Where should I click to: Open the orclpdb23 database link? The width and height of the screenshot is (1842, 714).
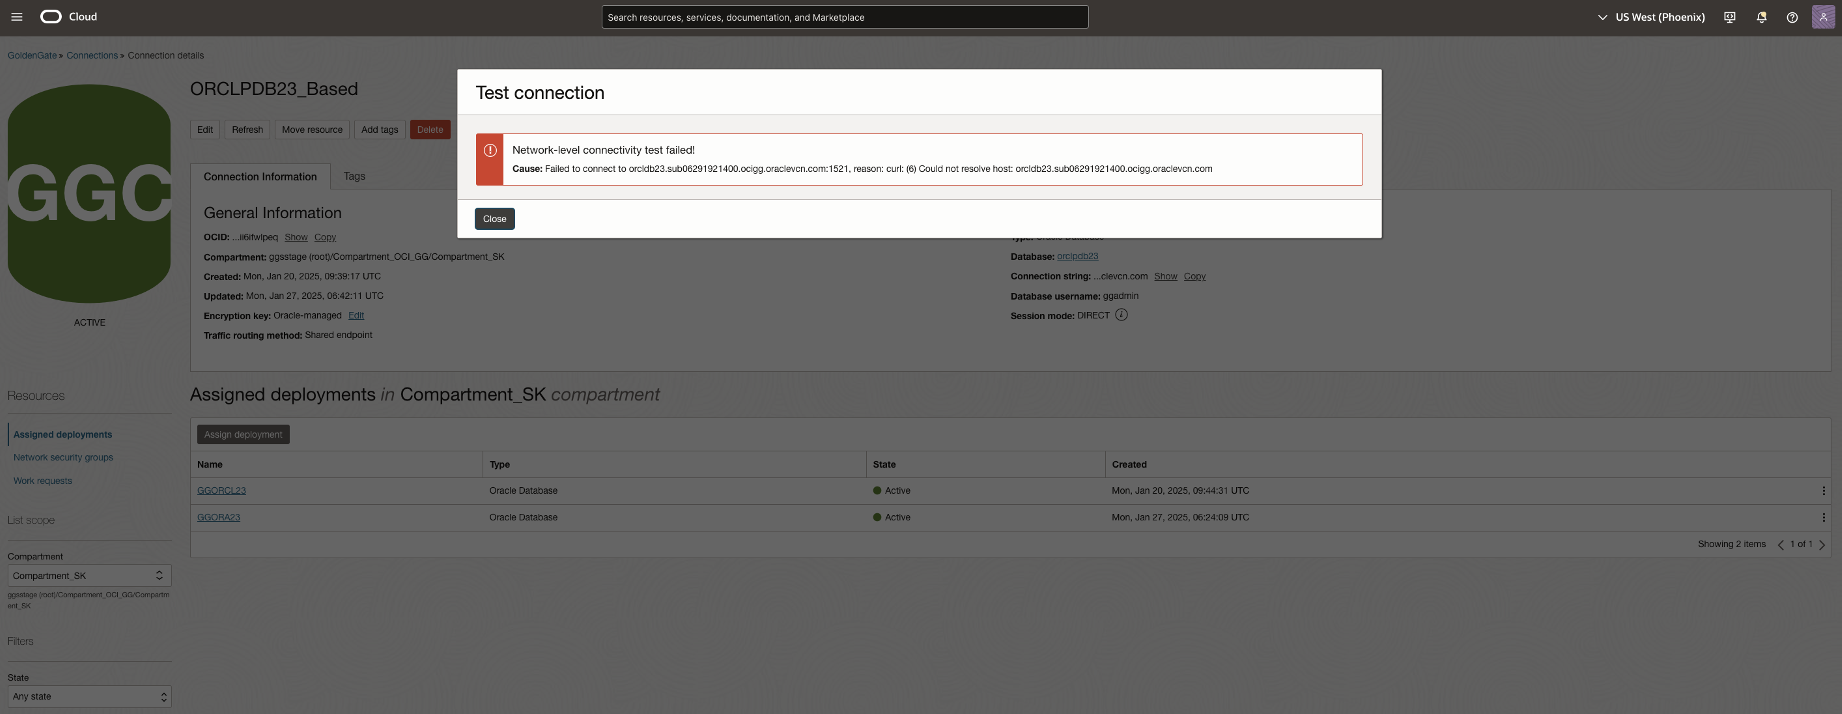click(x=1077, y=257)
